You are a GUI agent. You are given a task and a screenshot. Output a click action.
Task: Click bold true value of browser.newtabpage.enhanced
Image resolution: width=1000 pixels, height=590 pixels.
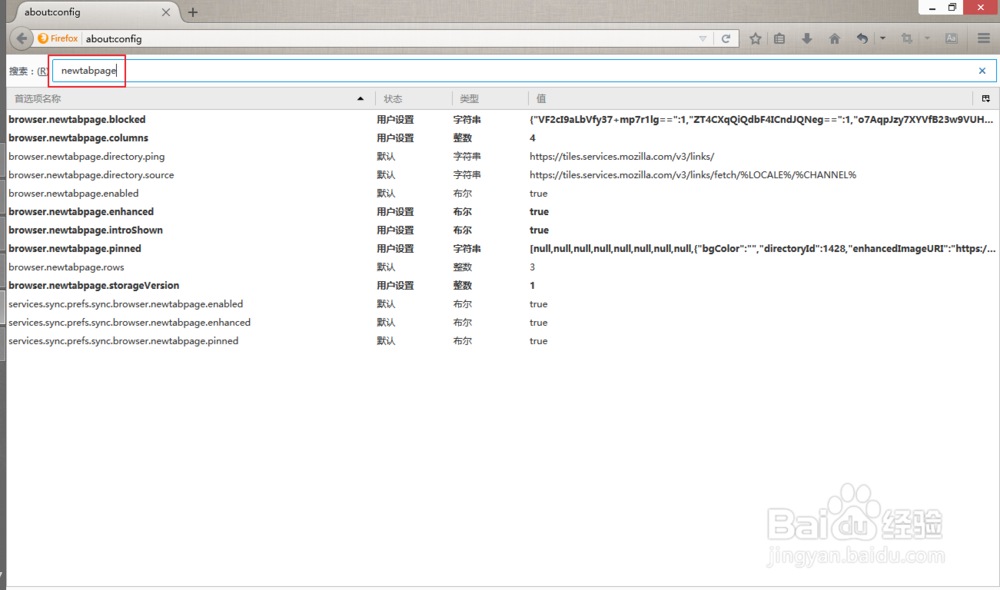[539, 212]
